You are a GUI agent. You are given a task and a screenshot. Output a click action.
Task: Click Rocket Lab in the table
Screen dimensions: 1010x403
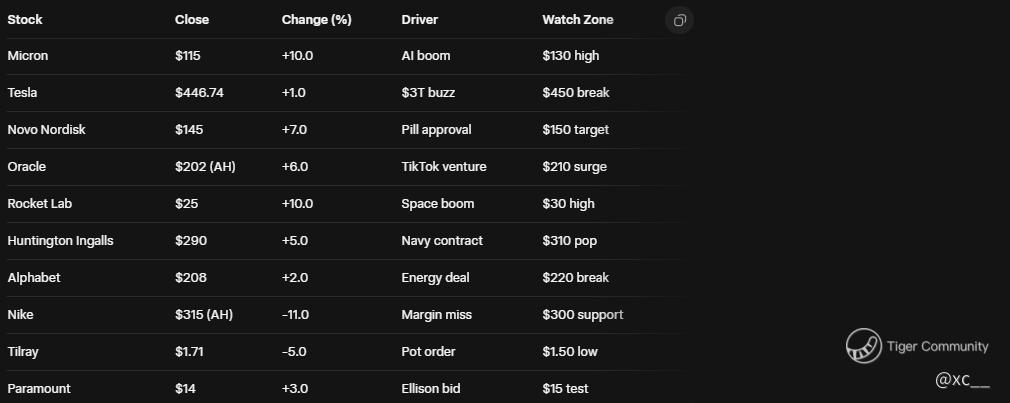(39, 204)
